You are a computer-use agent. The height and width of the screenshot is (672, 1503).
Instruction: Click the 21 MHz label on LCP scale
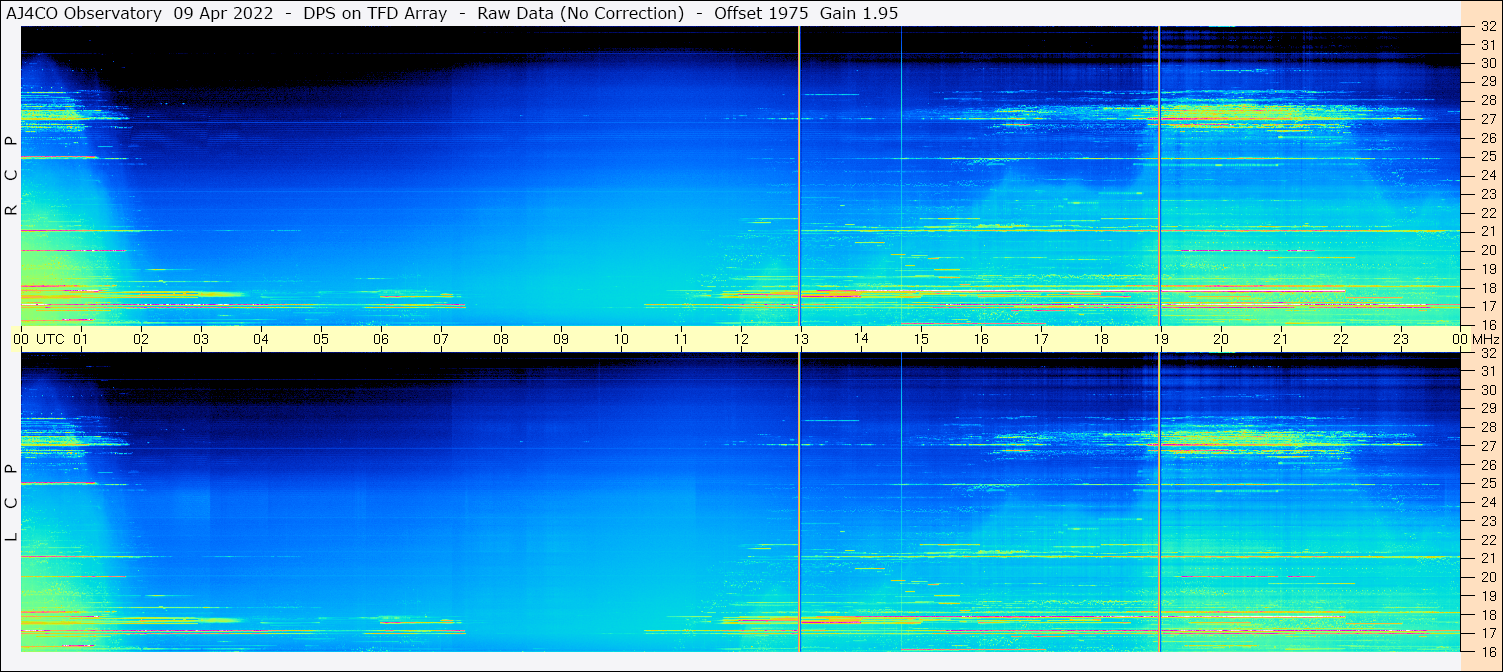click(1488, 558)
